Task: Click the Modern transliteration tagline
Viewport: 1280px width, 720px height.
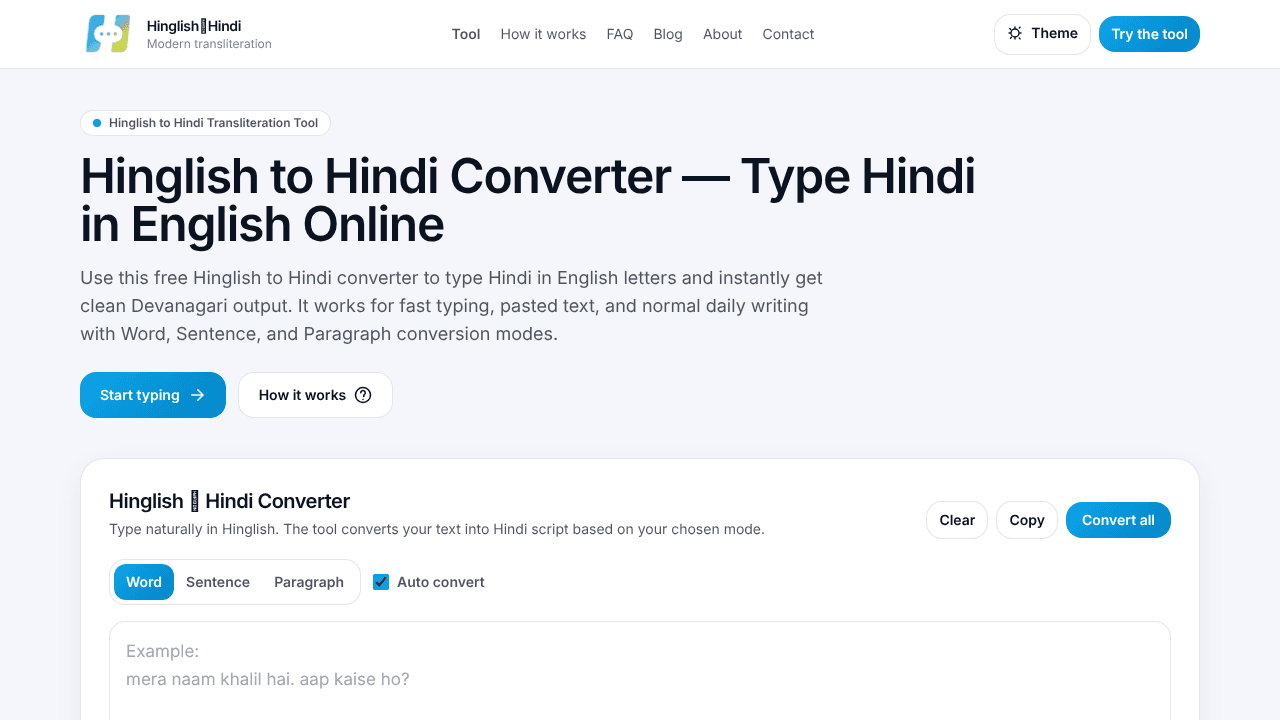Action: coord(209,44)
